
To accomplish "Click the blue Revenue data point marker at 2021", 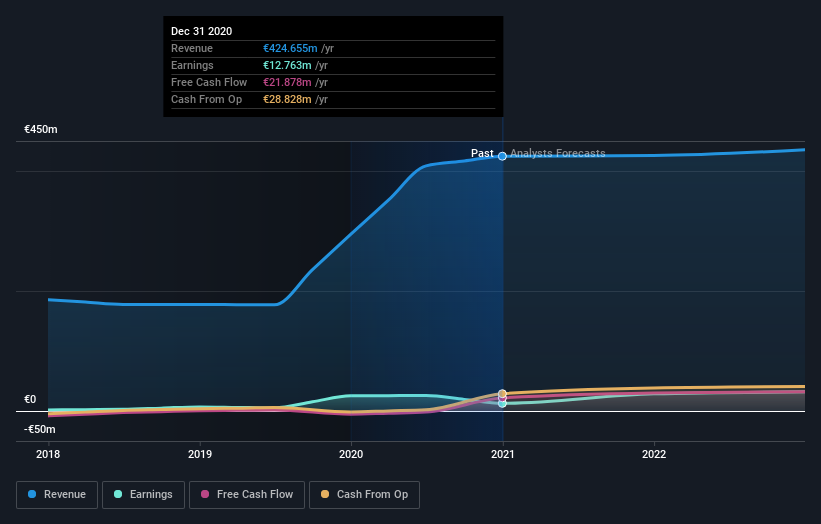I will coord(502,156).
